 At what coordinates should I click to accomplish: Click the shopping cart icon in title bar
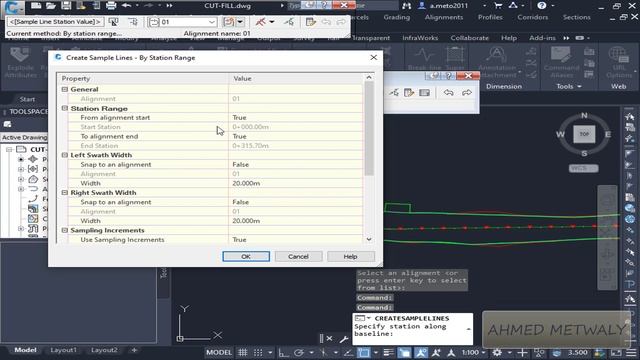[x=498, y=6]
